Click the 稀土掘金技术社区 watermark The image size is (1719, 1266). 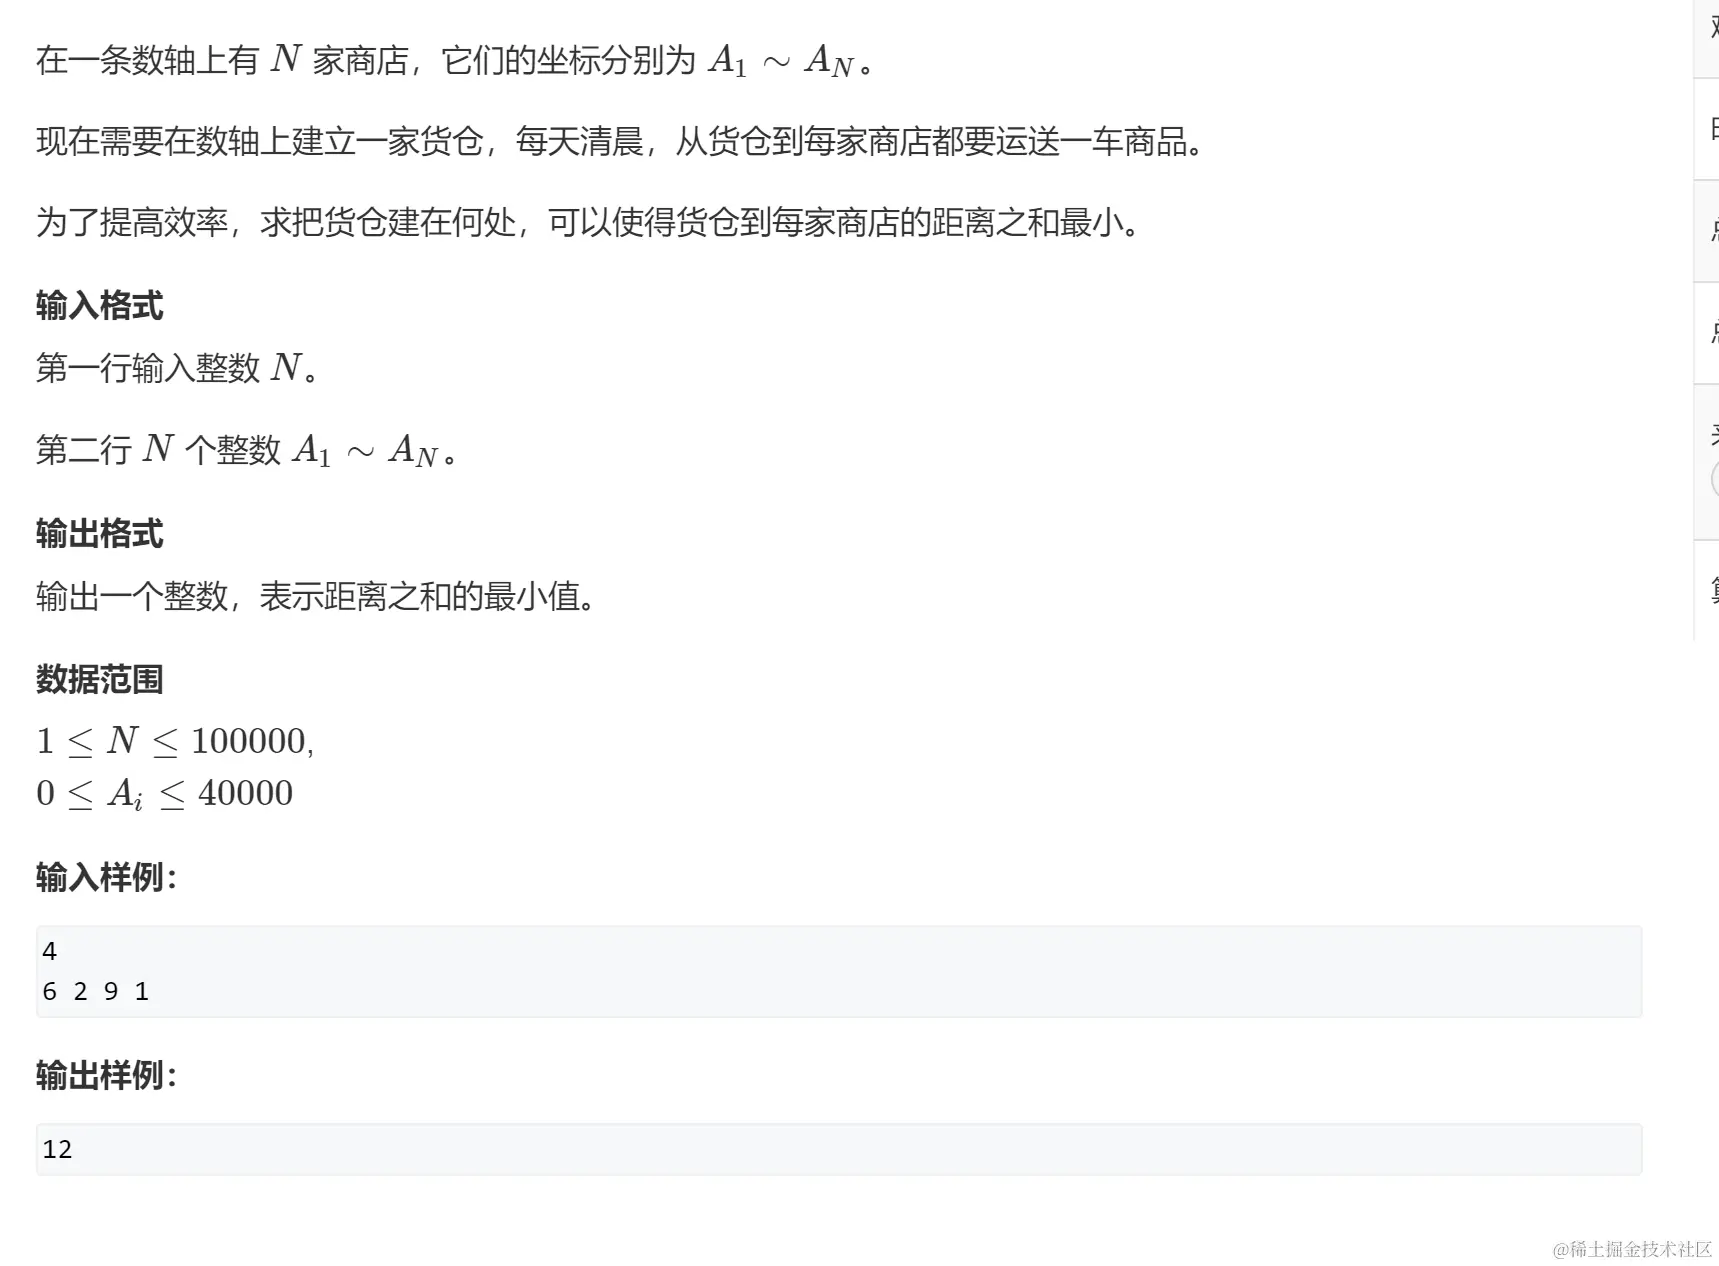[x=1632, y=1249]
